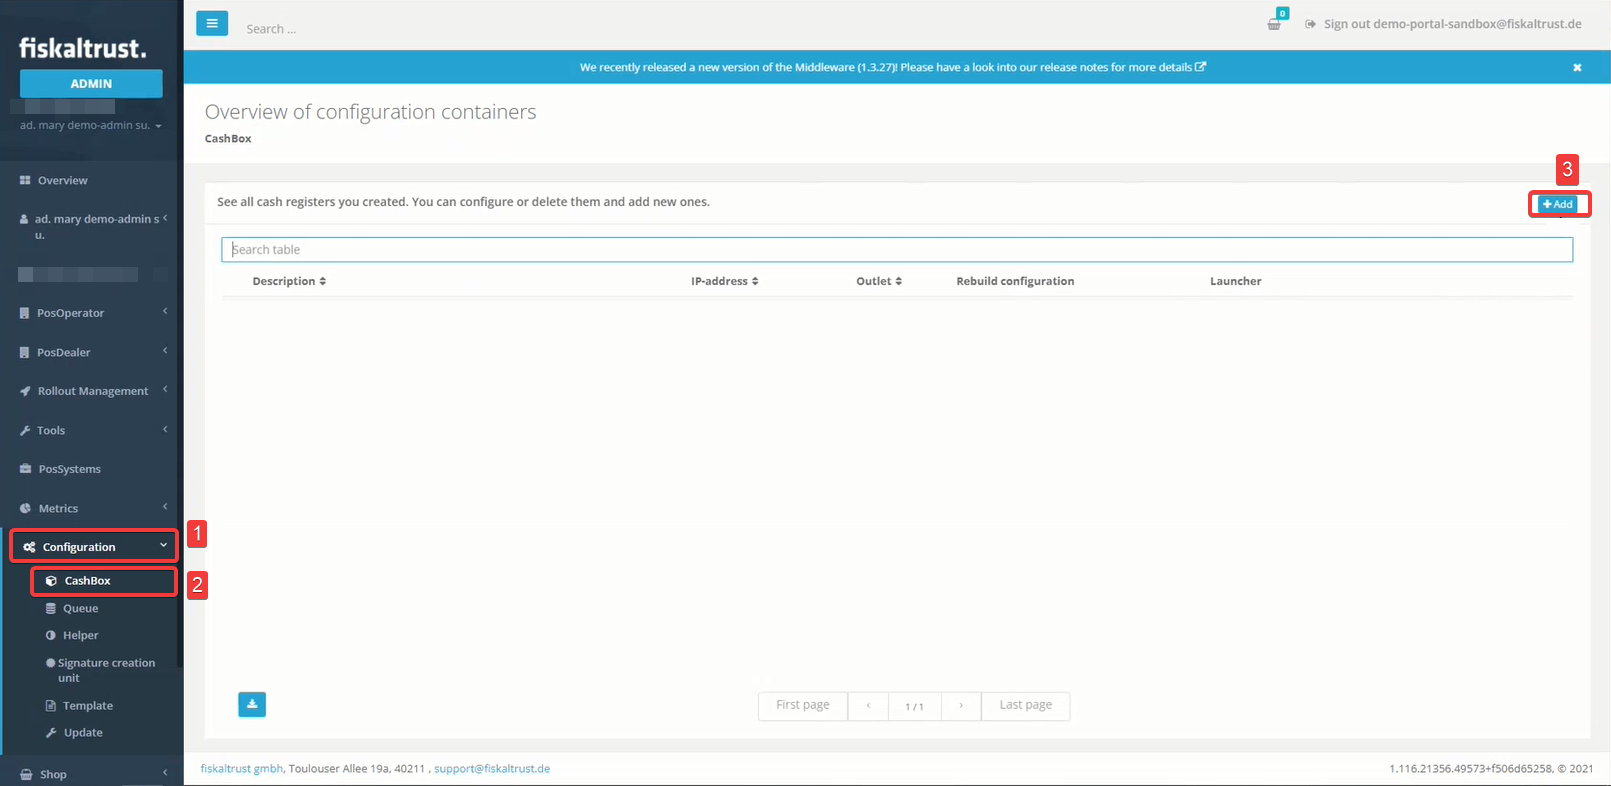This screenshot has height=786, width=1611.
Task: Open the account dropdown under ADMIN
Action: [x=91, y=125]
